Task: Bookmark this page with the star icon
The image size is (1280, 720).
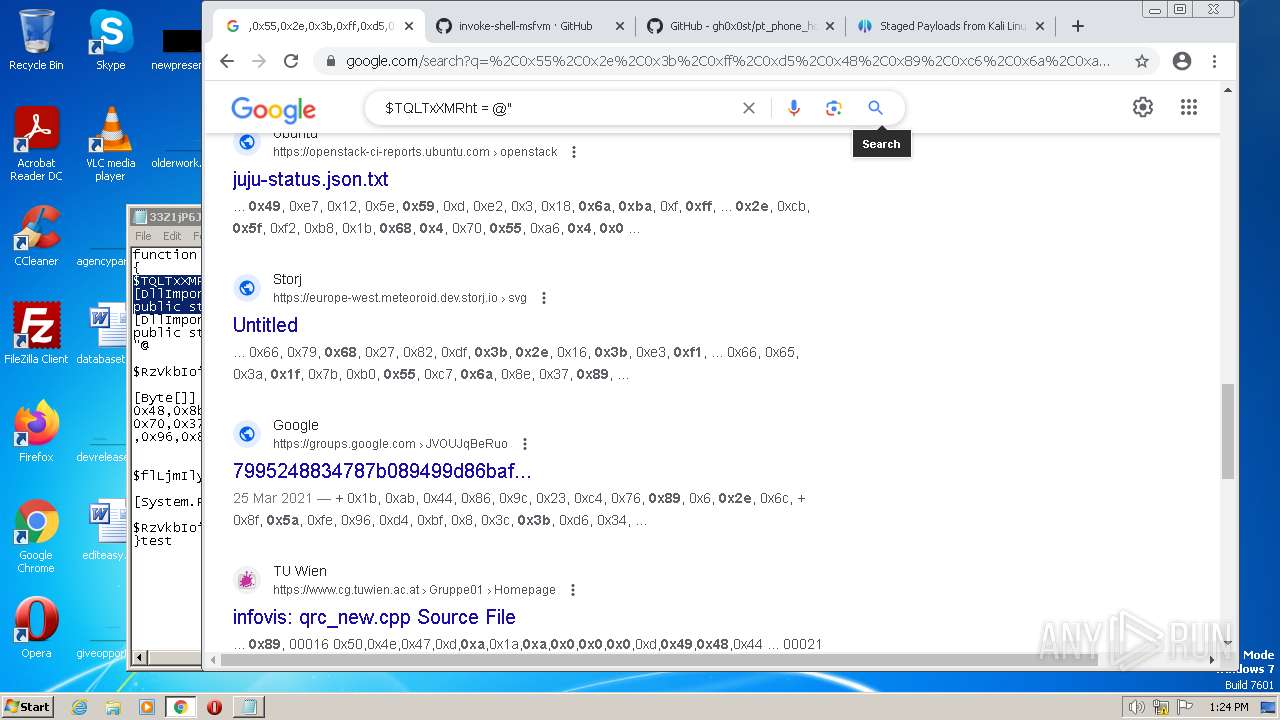Action: tap(1142, 61)
